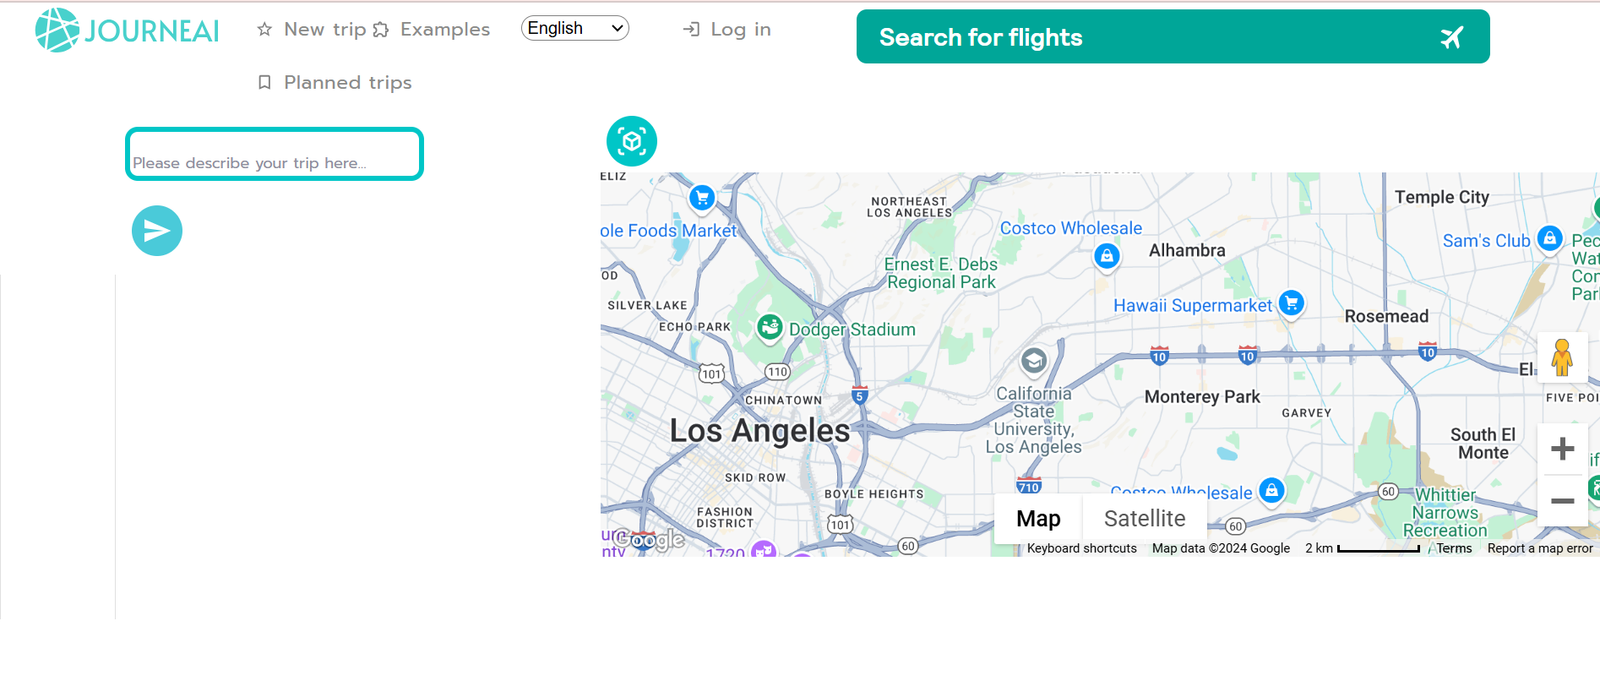Select the Hawaii Supermarket cart pin
Image resolution: width=1600 pixels, height=676 pixels.
[1291, 302]
